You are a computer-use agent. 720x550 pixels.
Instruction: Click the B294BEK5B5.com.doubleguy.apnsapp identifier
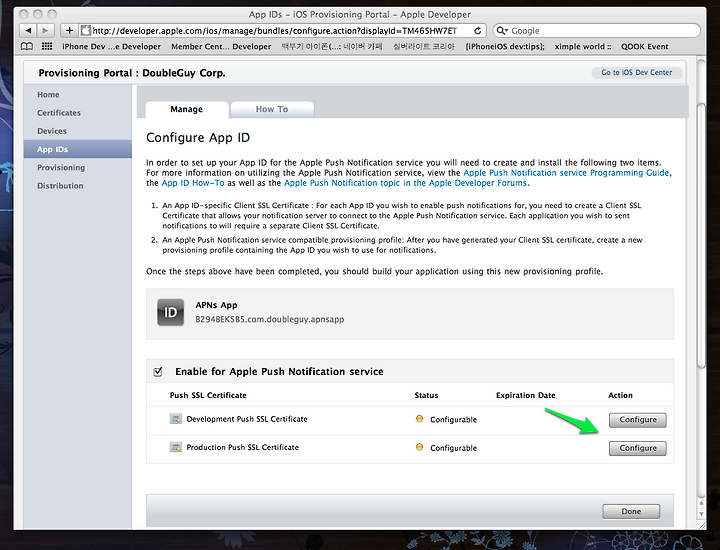coord(270,320)
